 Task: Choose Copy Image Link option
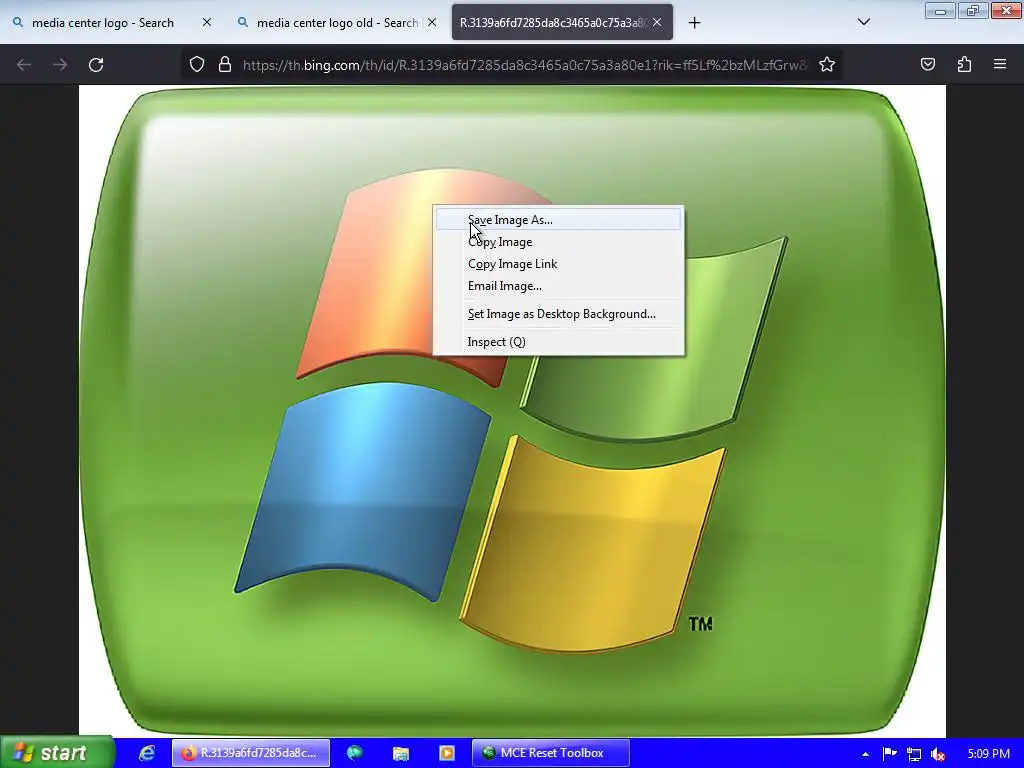[558, 264]
